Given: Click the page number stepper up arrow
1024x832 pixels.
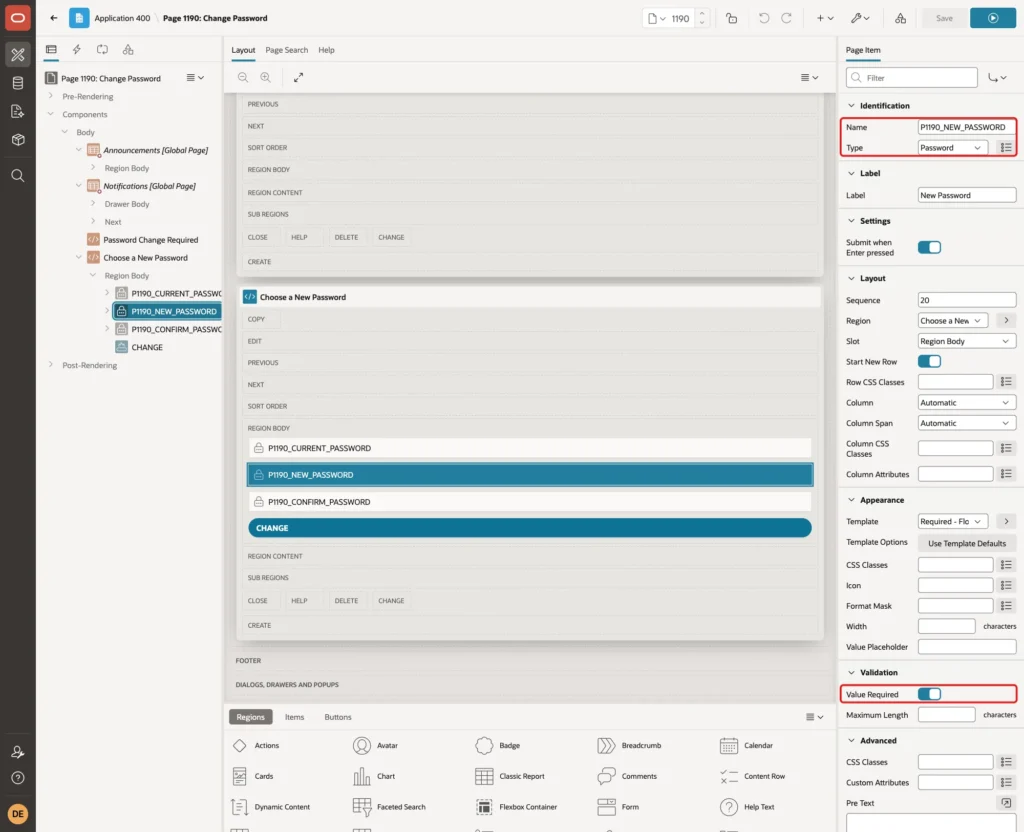Looking at the screenshot, I should click(702, 13).
